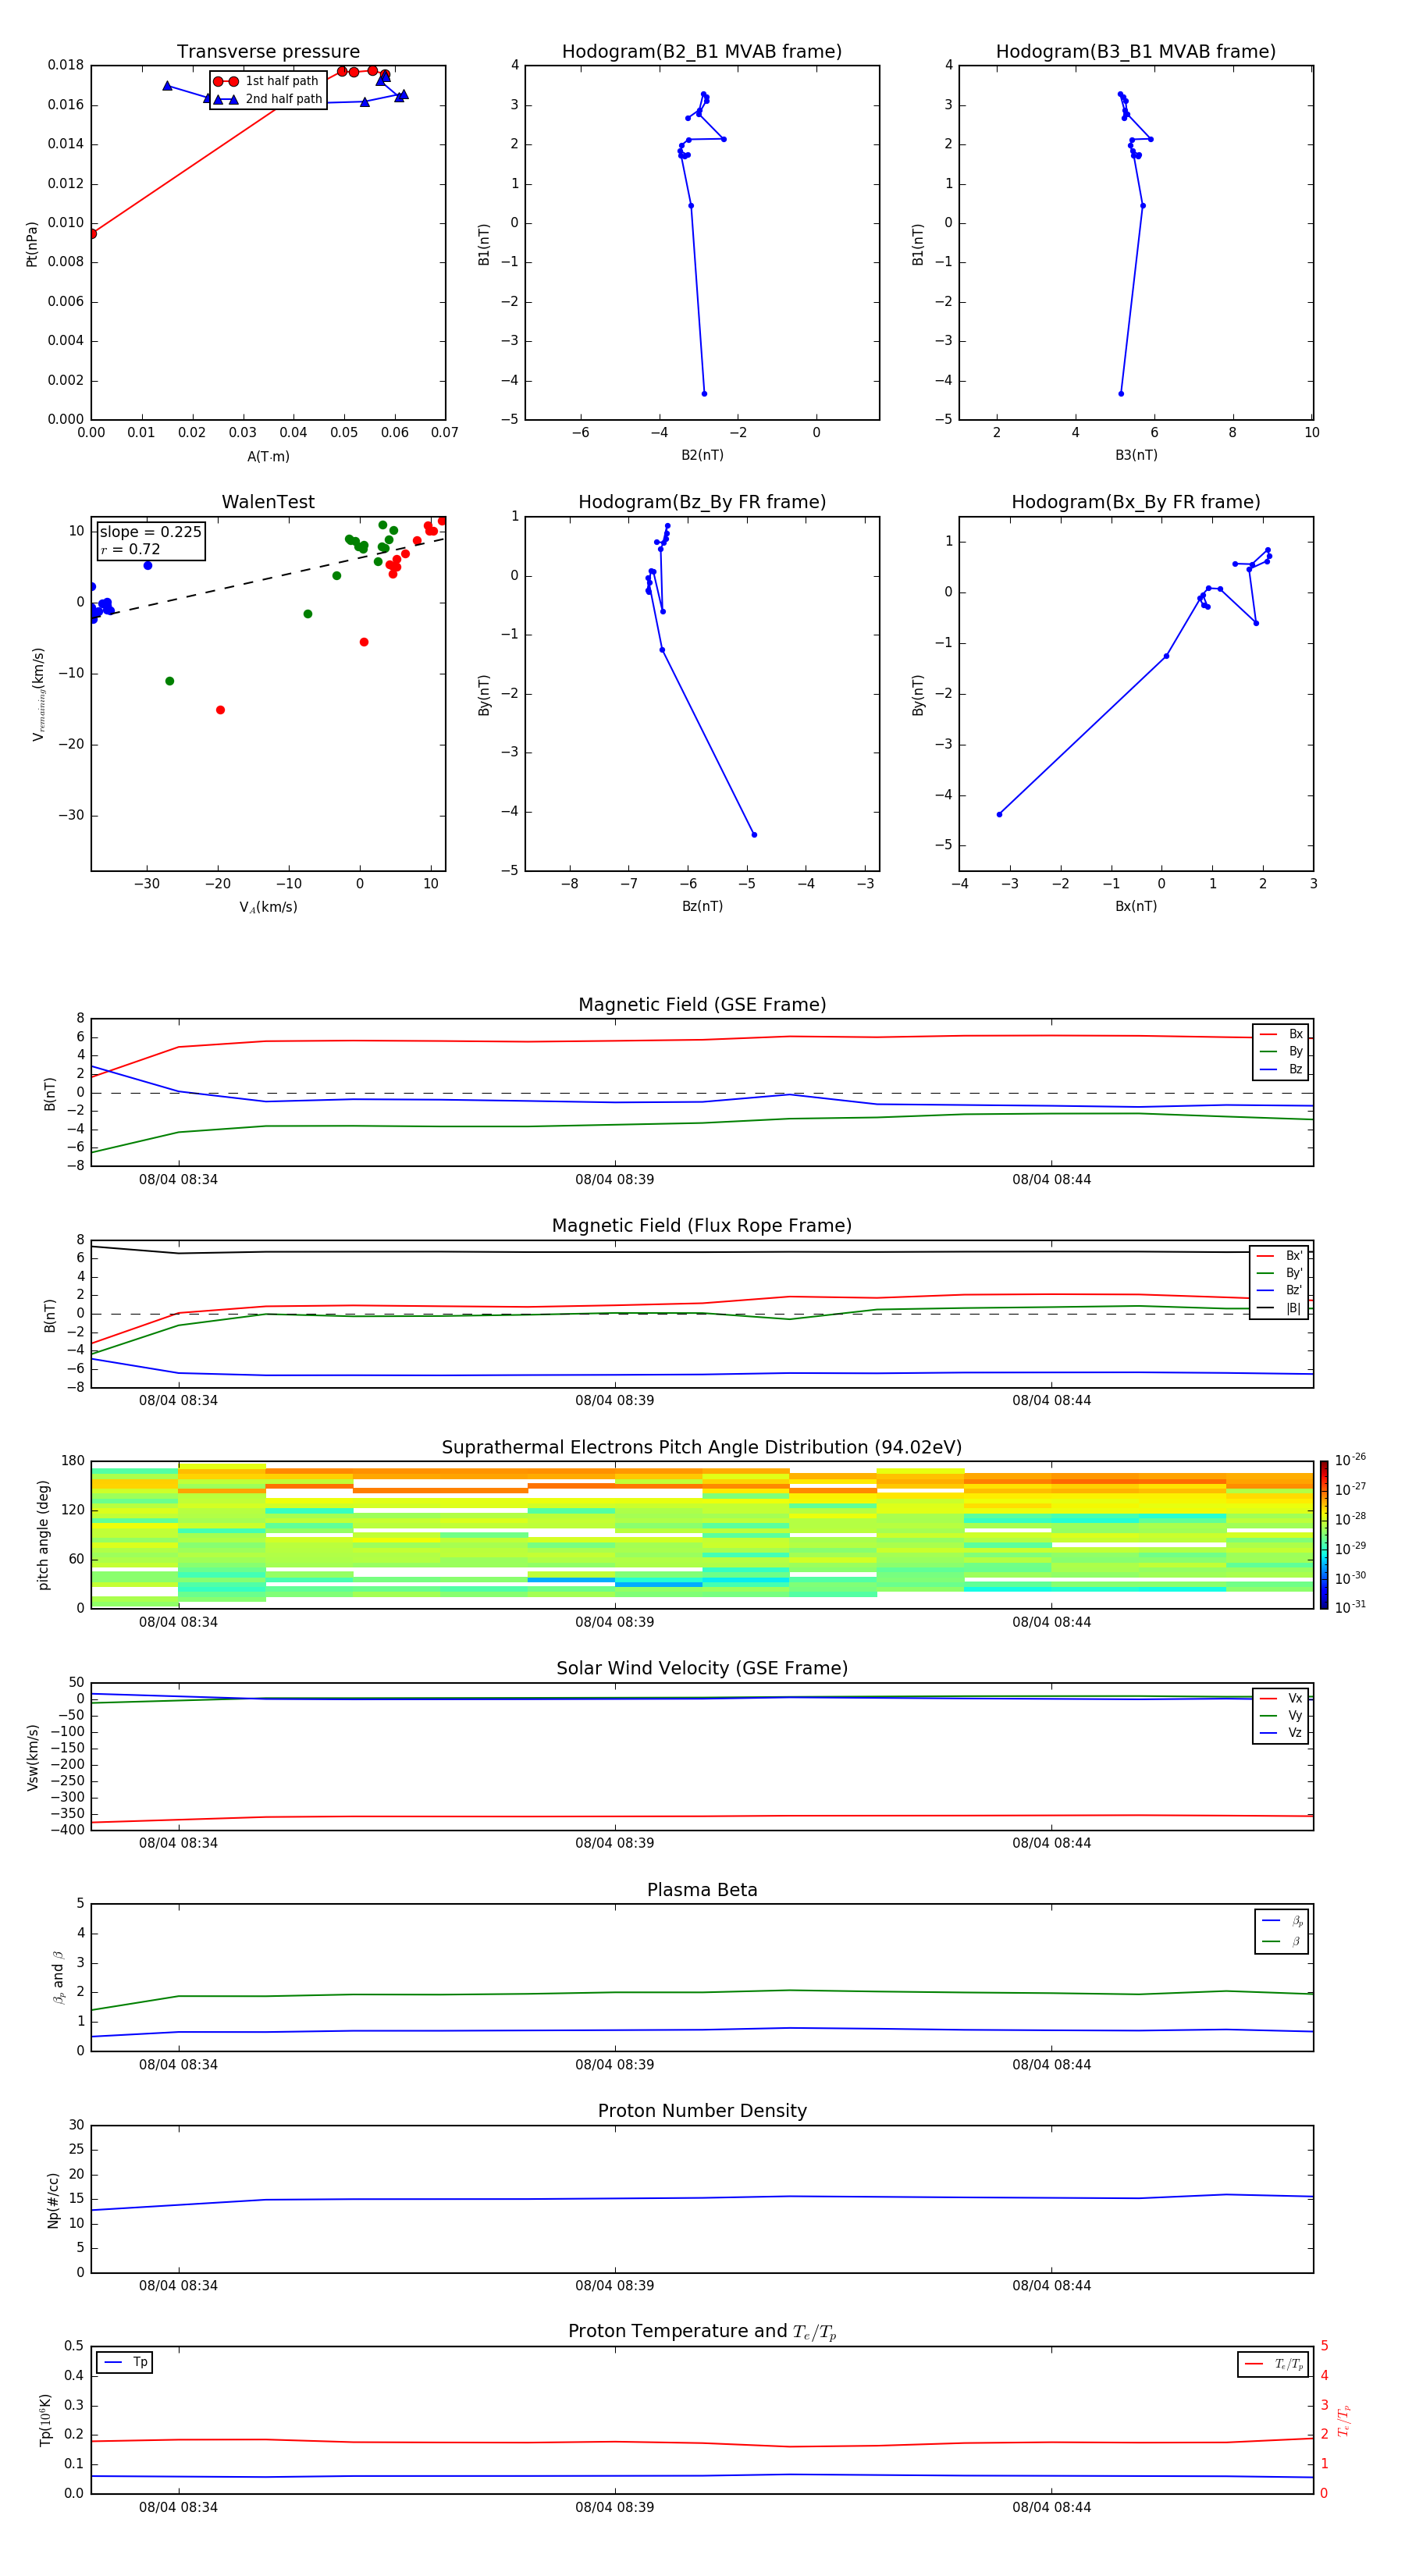The height and width of the screenshot is (2576, 1405).
Task: Click the 'WalenTest' plot title
Action: tap(268, 502)
